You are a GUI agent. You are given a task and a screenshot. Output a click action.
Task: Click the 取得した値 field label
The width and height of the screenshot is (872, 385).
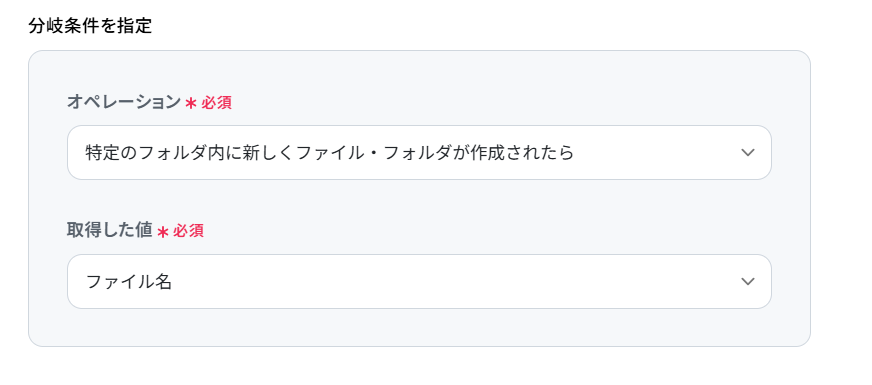(x=110, y=230)
